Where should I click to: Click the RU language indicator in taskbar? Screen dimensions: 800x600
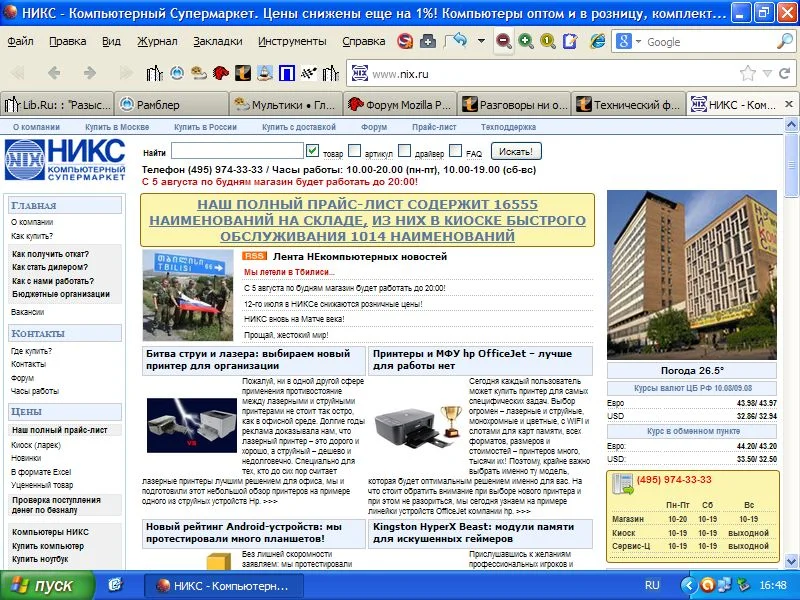pos(652,585)
